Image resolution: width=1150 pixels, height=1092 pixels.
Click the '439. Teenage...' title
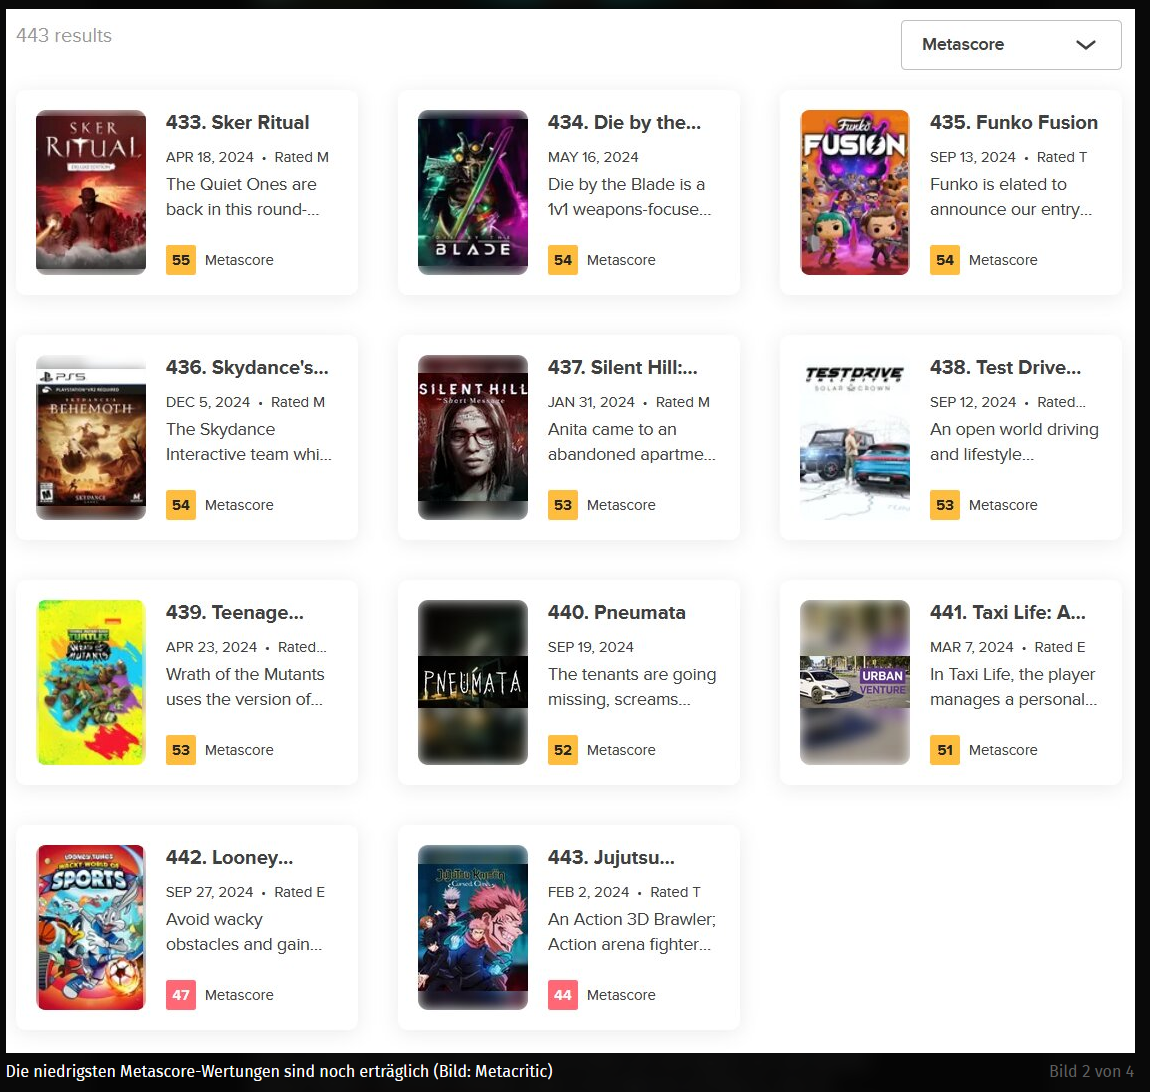(235, 612)
